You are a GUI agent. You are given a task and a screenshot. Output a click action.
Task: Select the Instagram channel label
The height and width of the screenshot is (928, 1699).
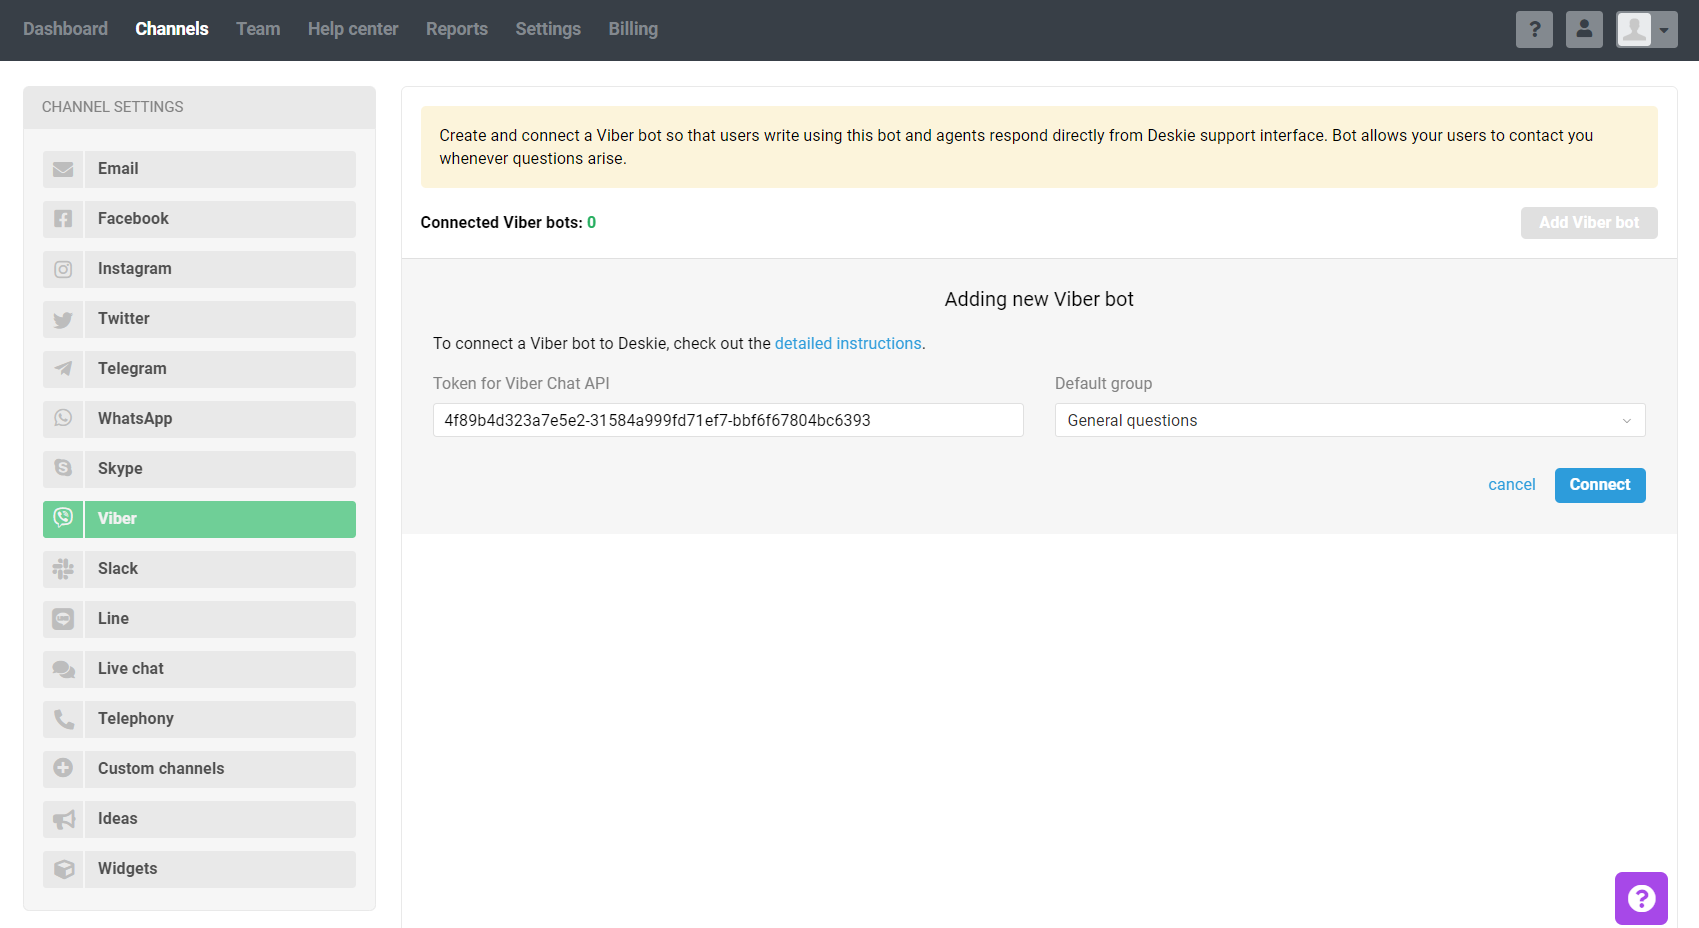(x=135, y=269)
